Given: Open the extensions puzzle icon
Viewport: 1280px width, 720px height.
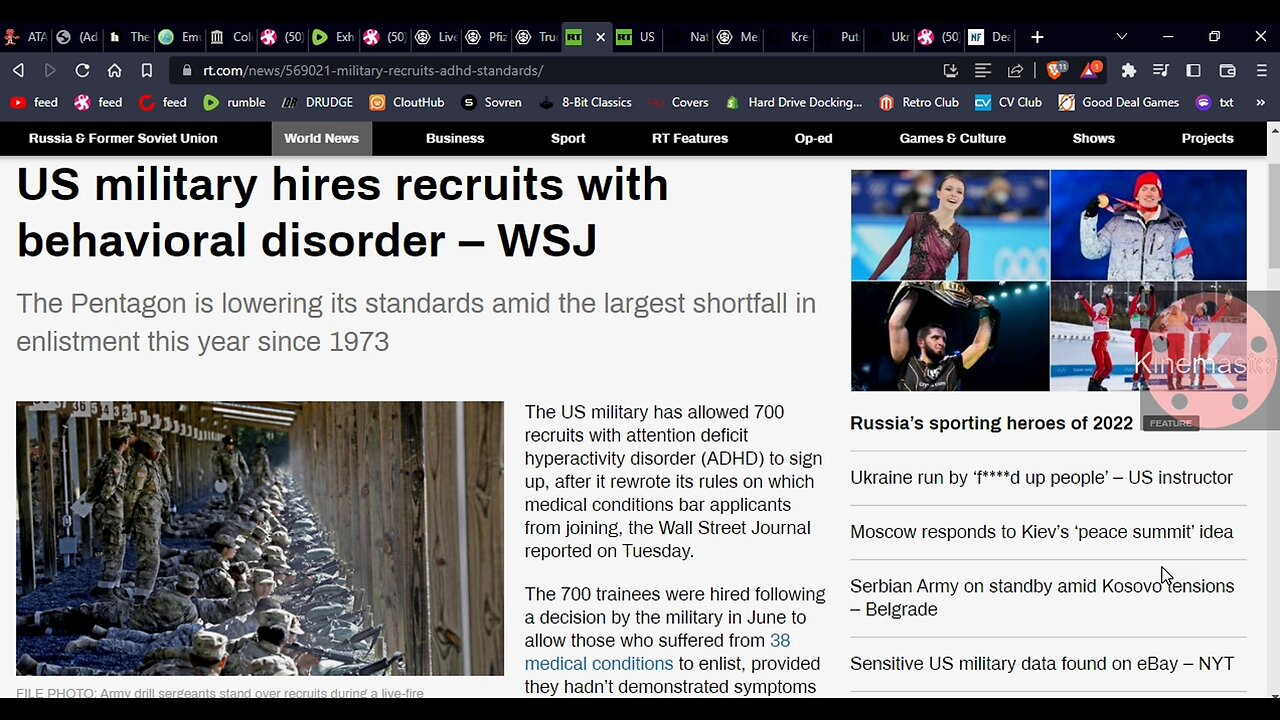Looking at the screenshot, I should [x=1129, y=70].
